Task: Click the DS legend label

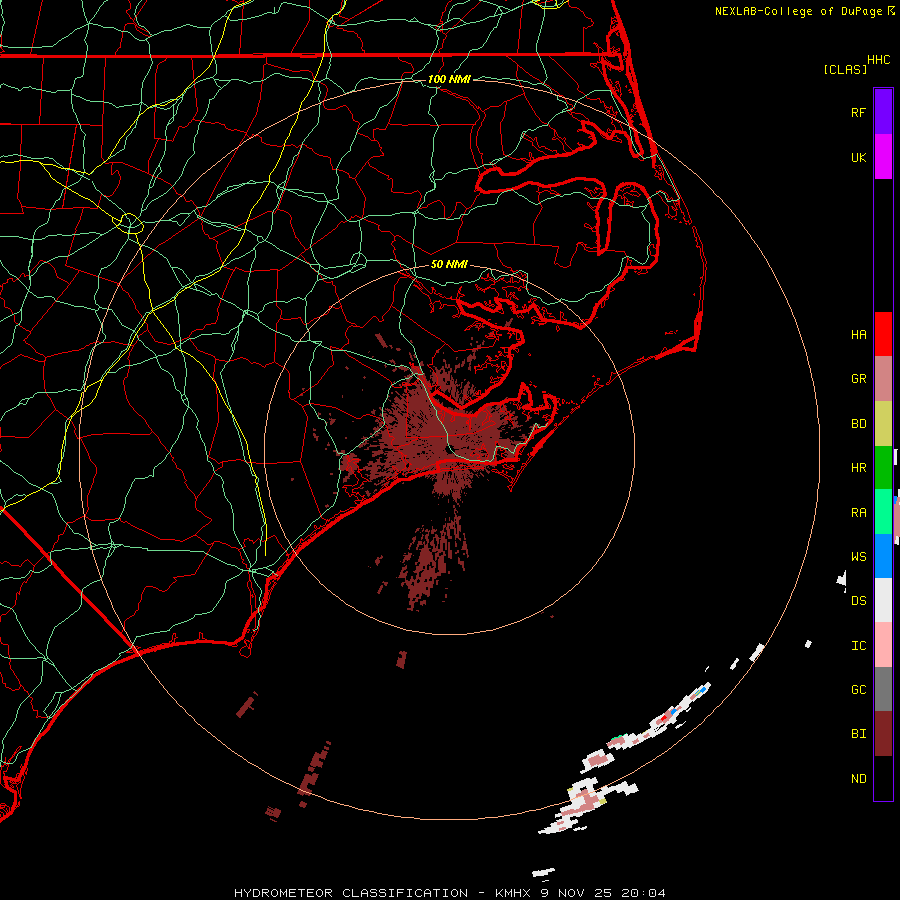Action: point(858,601)
